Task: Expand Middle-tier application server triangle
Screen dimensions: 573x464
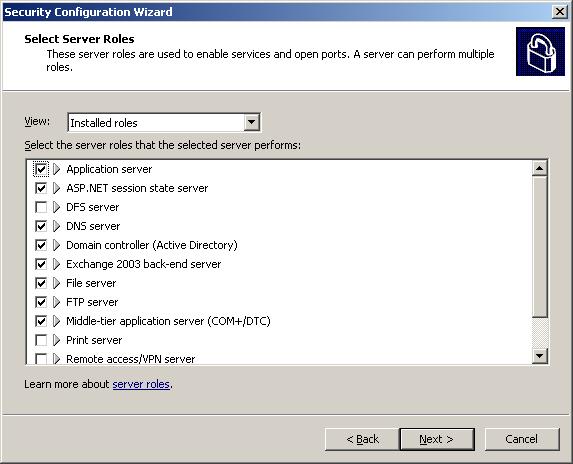Action: 56,321
